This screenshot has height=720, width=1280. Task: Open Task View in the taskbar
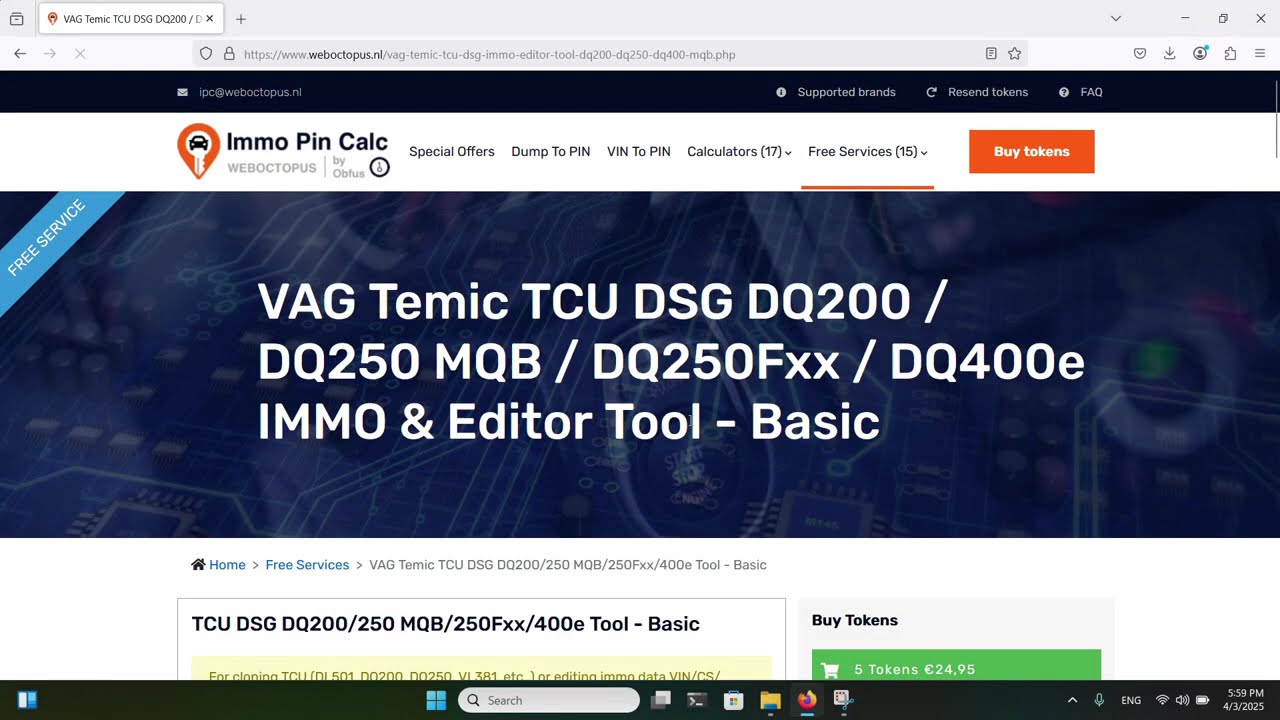(x=661, y=700)
